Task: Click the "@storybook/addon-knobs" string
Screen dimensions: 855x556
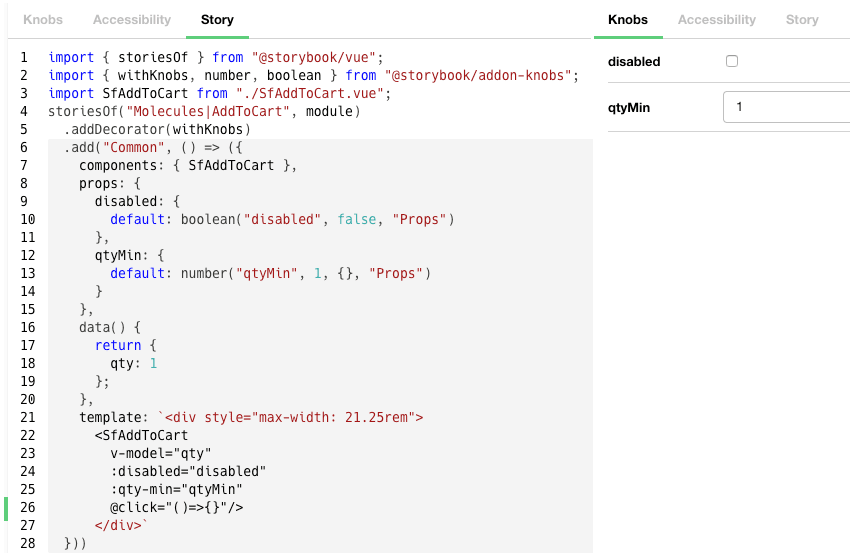Action: (478, 75)
